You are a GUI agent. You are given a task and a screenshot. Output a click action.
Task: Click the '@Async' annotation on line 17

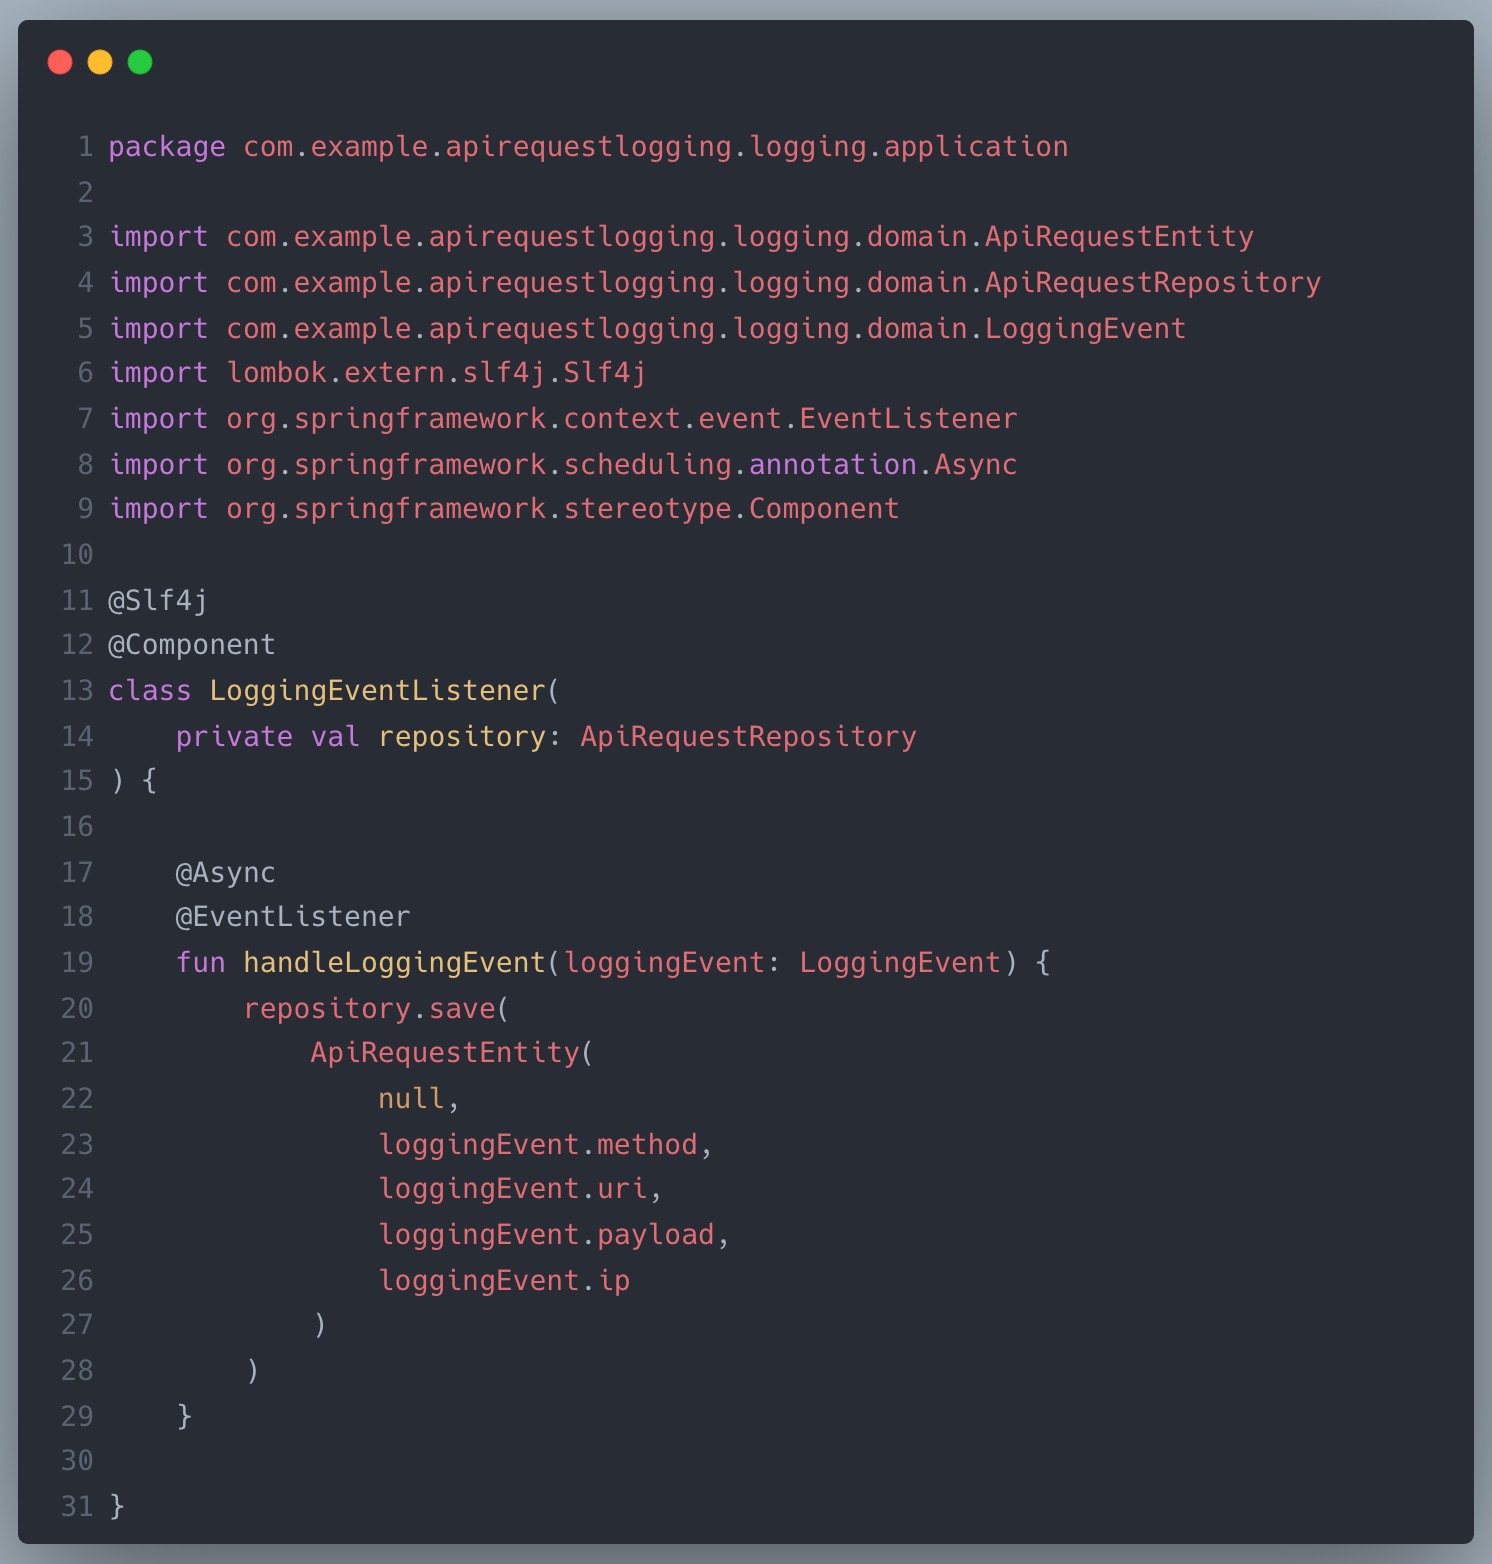click(225, 873)
